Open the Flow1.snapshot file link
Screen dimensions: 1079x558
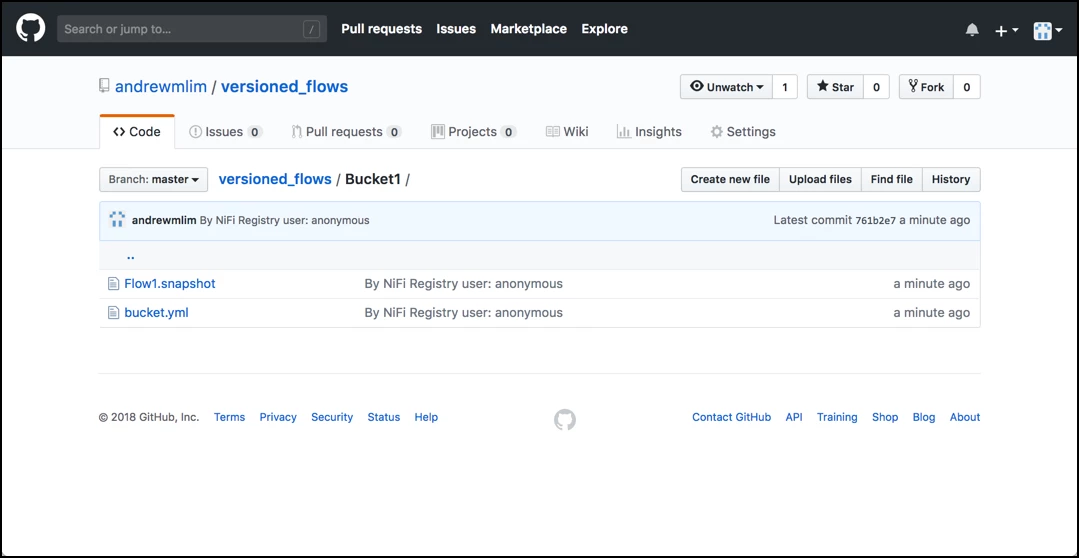170,283
